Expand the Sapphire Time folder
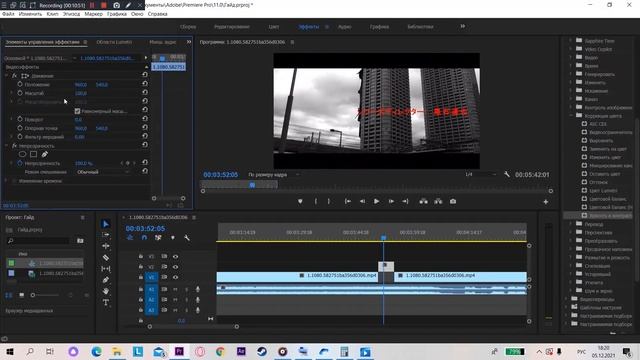 pyautogui.click(x=571, y=40)
